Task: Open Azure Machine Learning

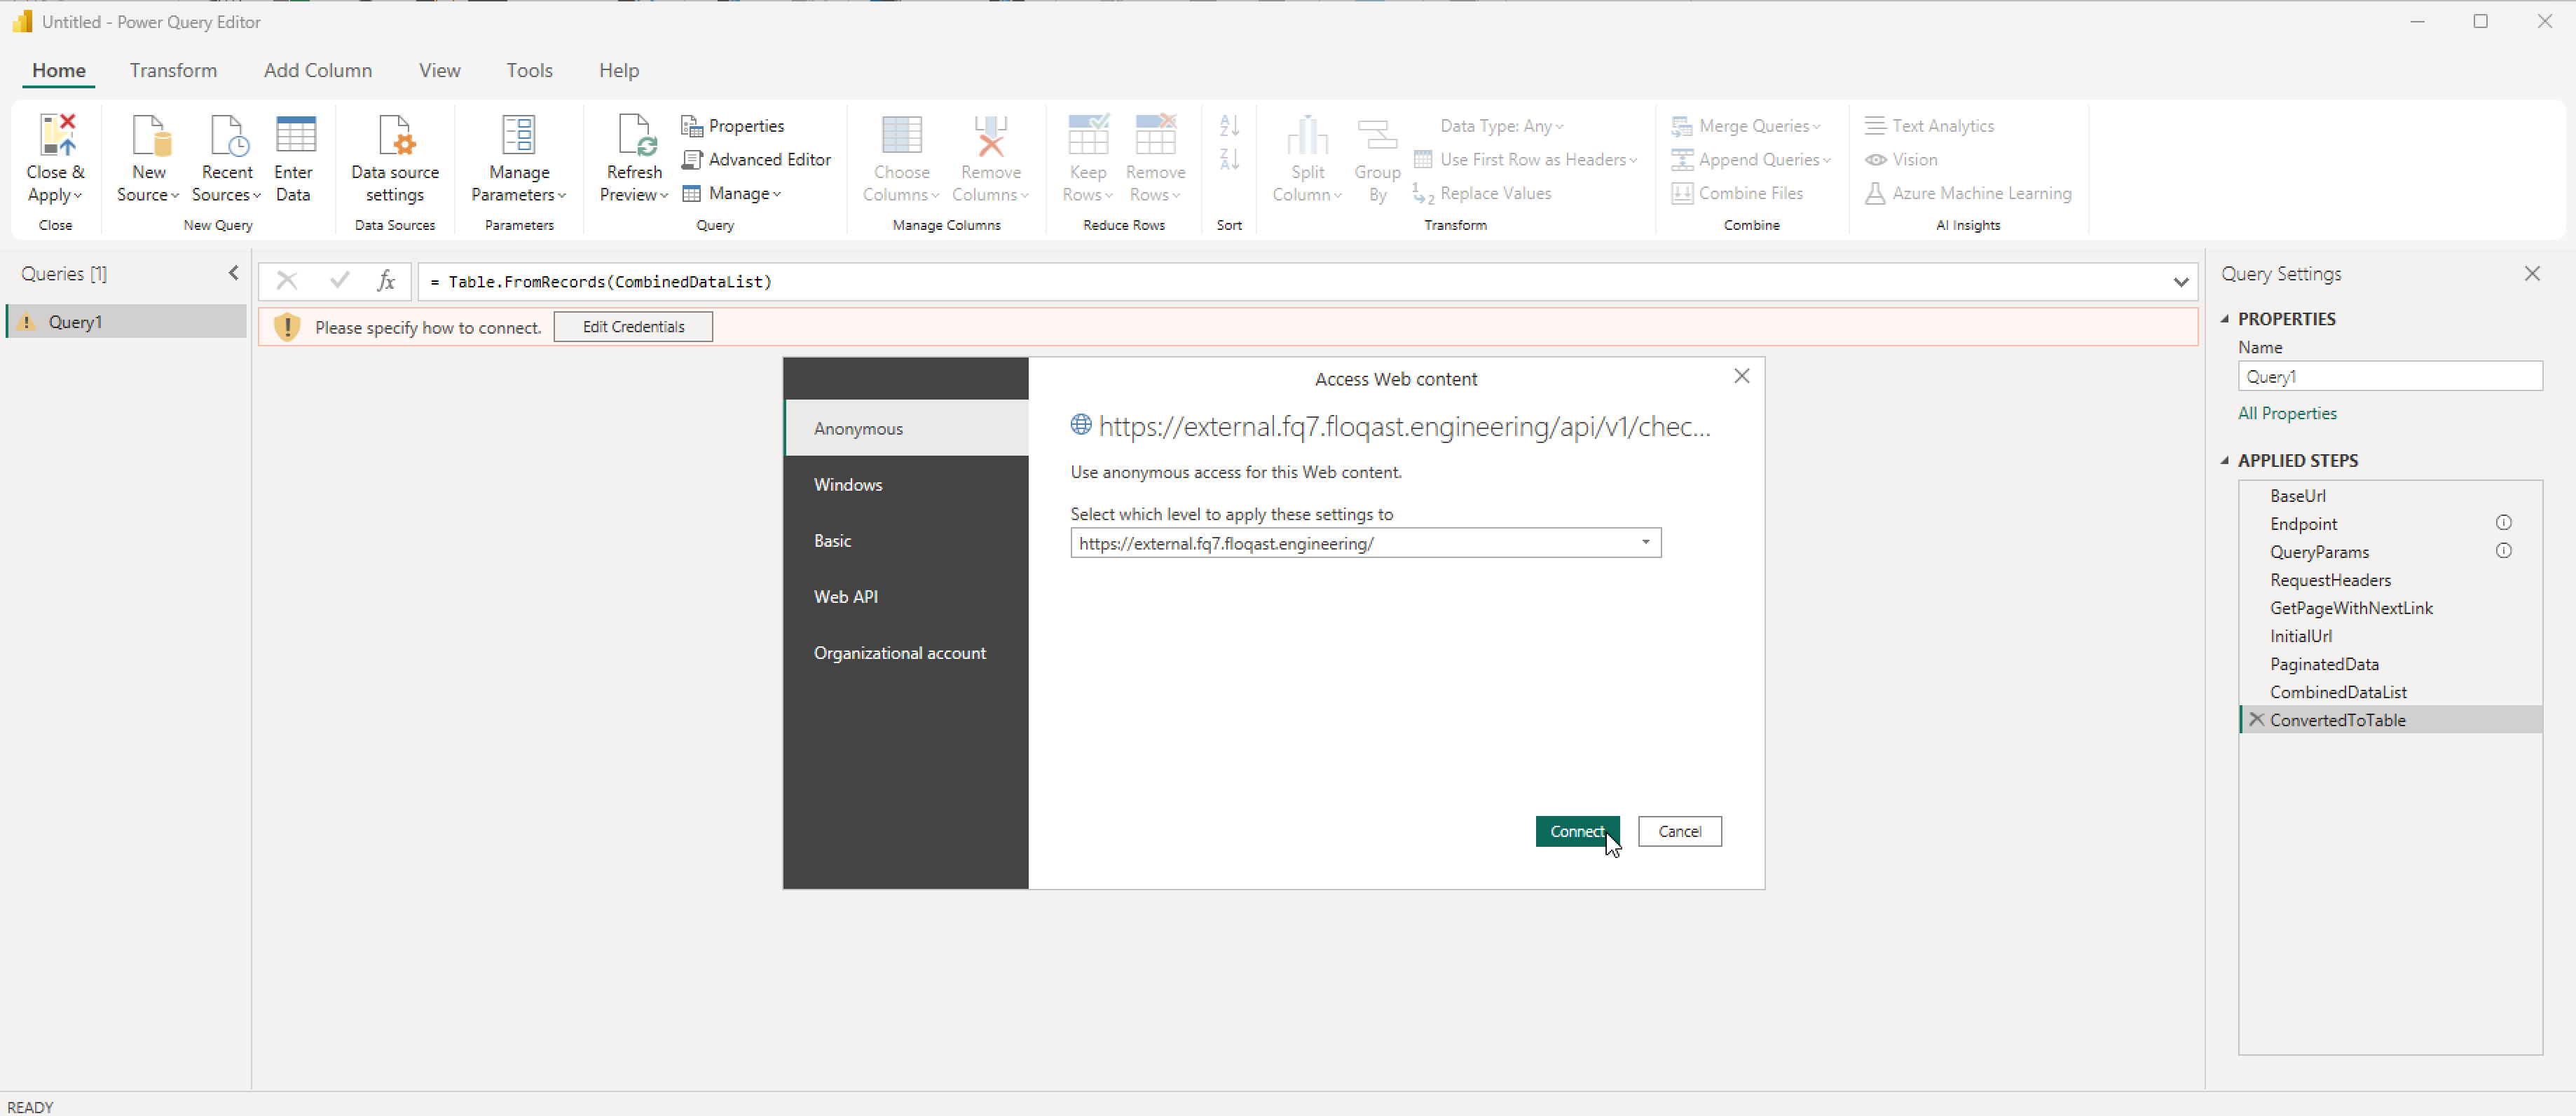Action: (x=1968, y=193)
